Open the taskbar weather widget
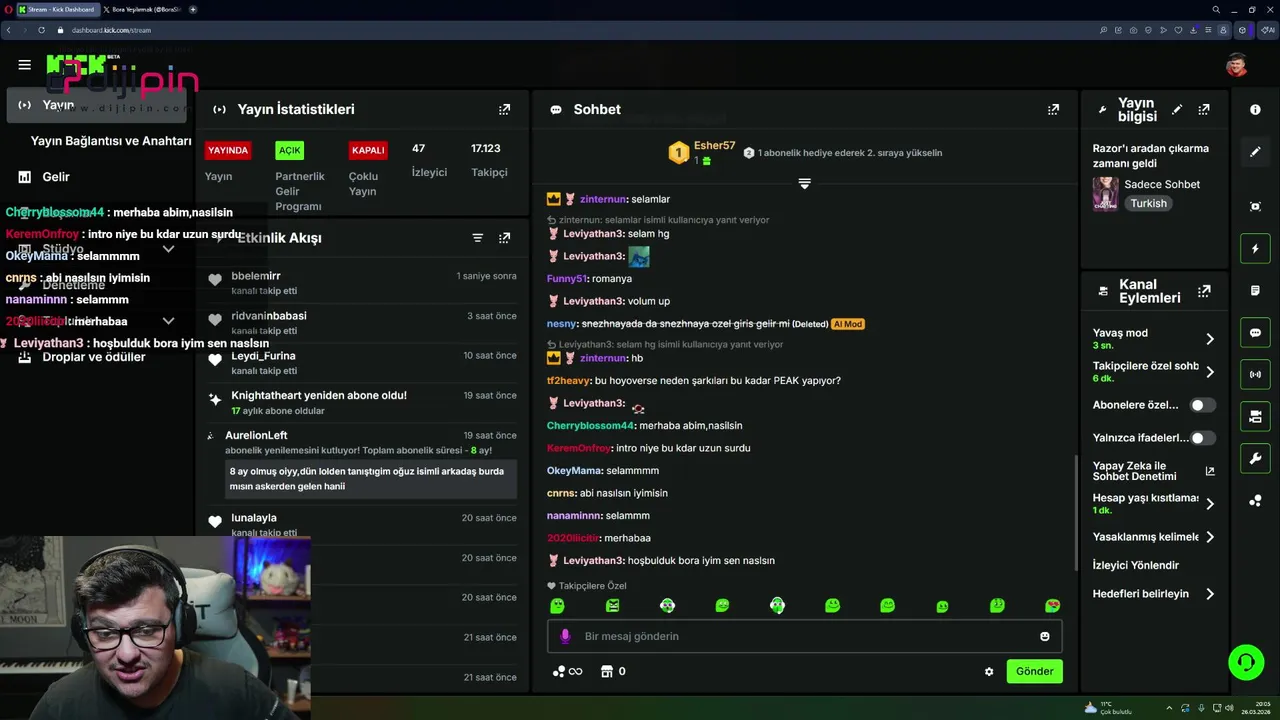Screen dimensions: 1280x720 pyautogui.click(x=1108, y=707)
